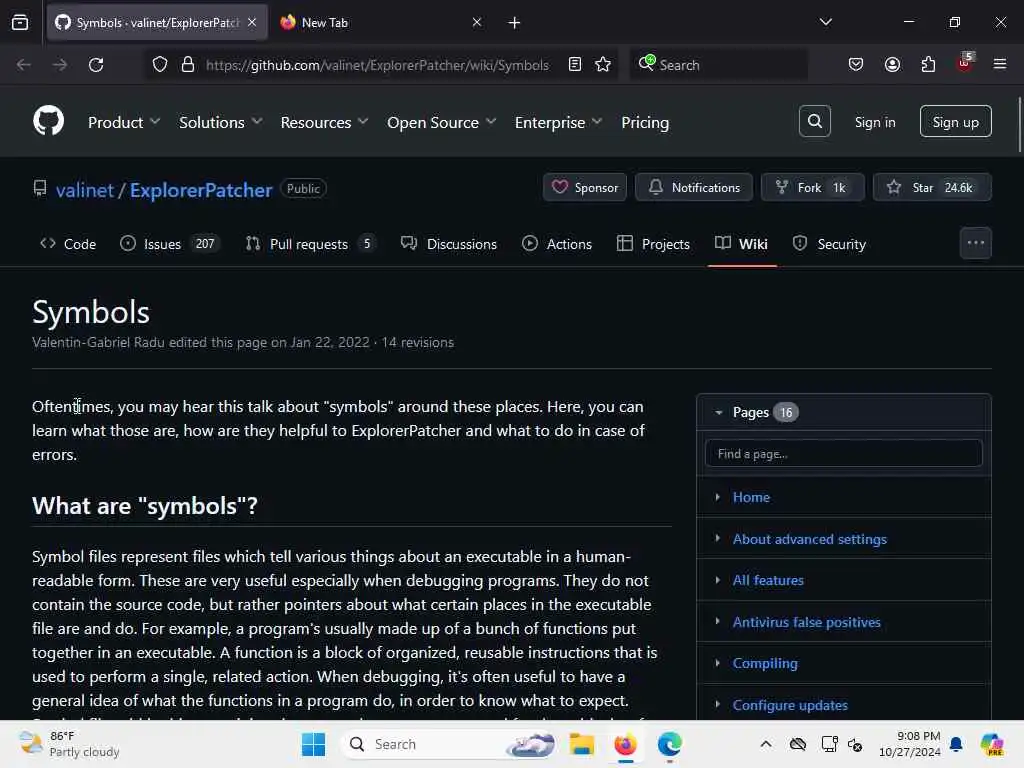The width and height of the screenshot is (1024, 768).
Task: Click the GitHub search magnifier button
Action: [814, 121]
